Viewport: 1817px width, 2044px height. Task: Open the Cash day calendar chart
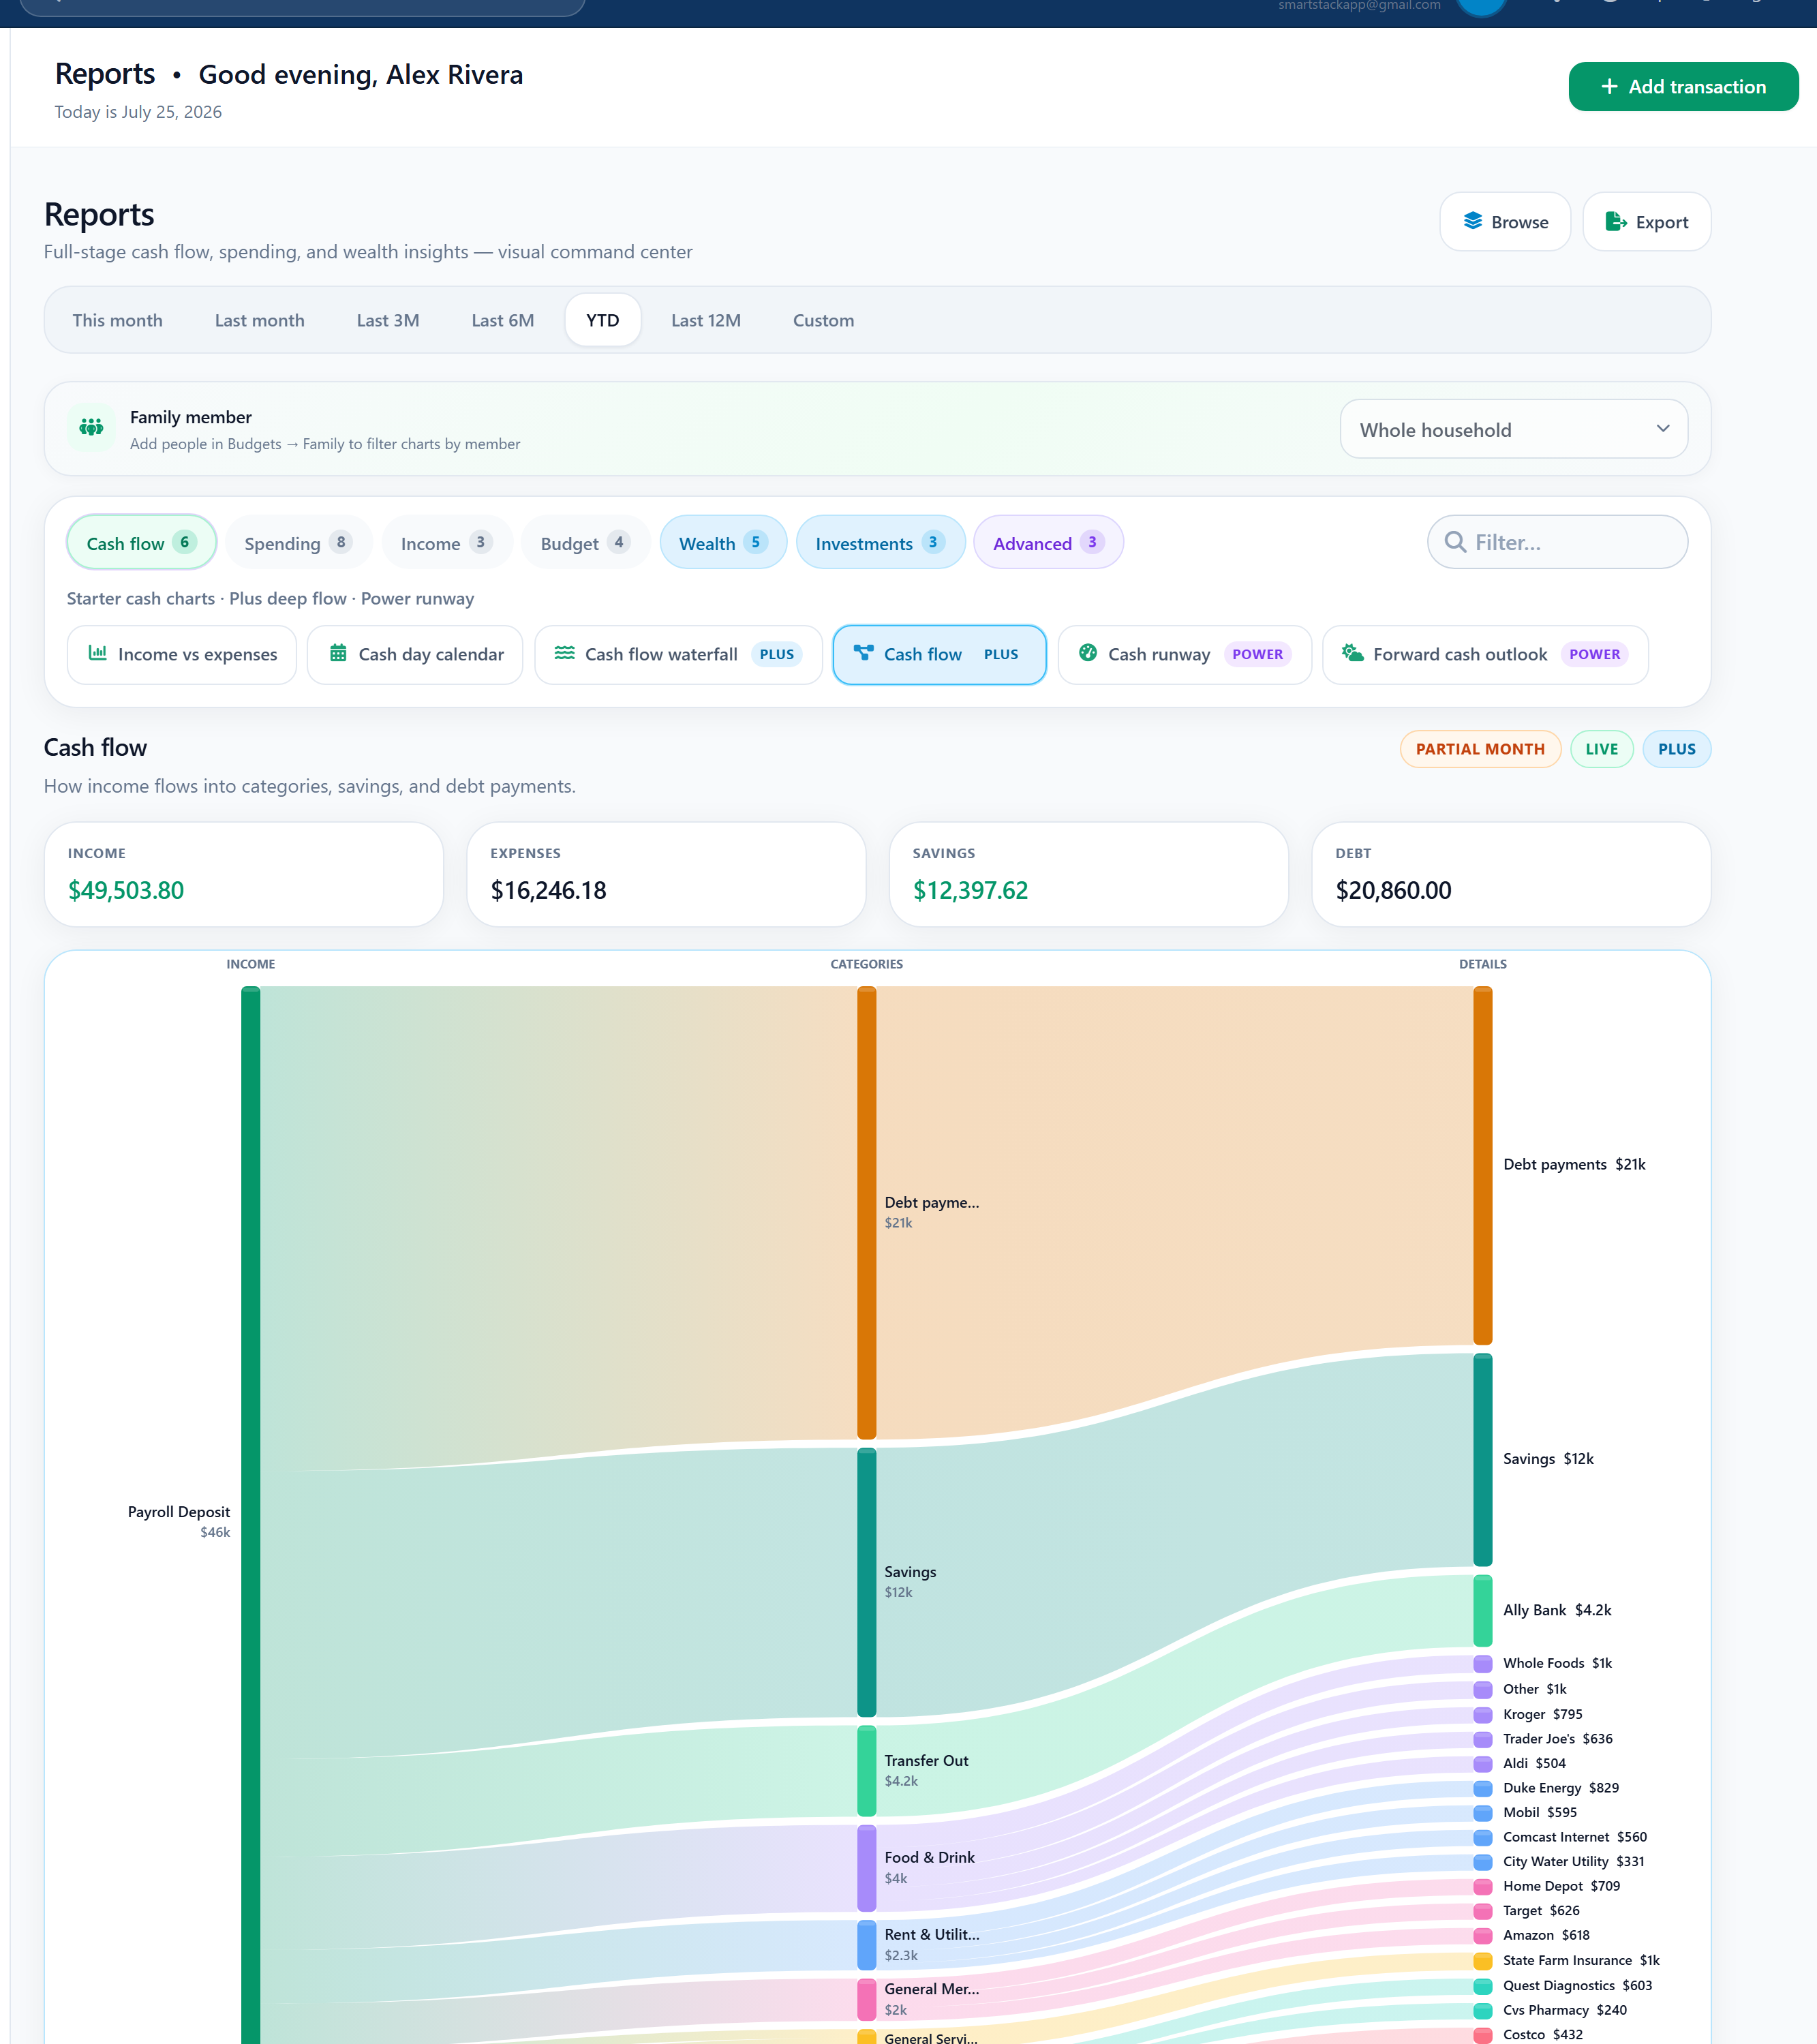point(415,654)
